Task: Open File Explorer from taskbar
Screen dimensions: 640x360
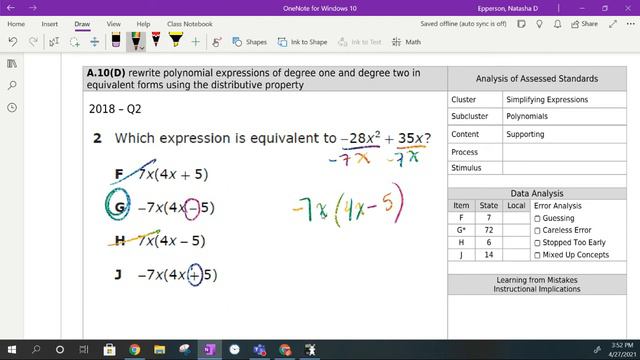Action: [159, 350]
